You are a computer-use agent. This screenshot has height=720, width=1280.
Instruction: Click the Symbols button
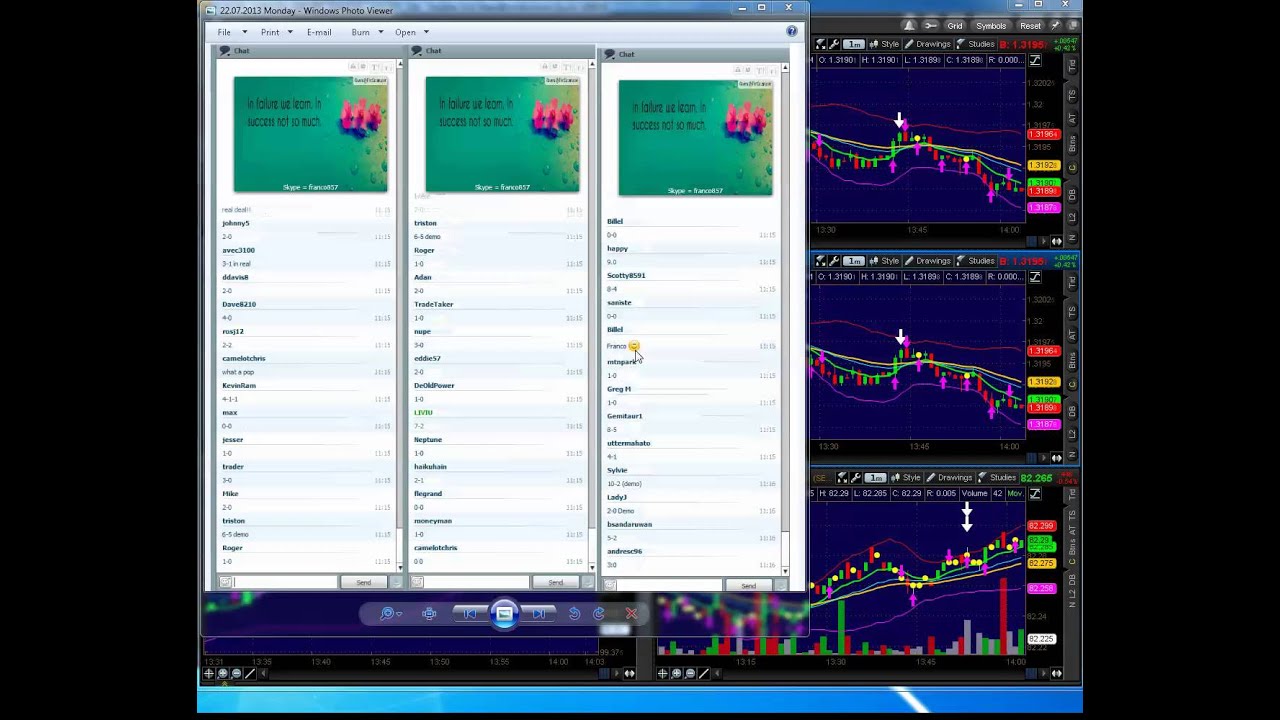click(991, 26)
